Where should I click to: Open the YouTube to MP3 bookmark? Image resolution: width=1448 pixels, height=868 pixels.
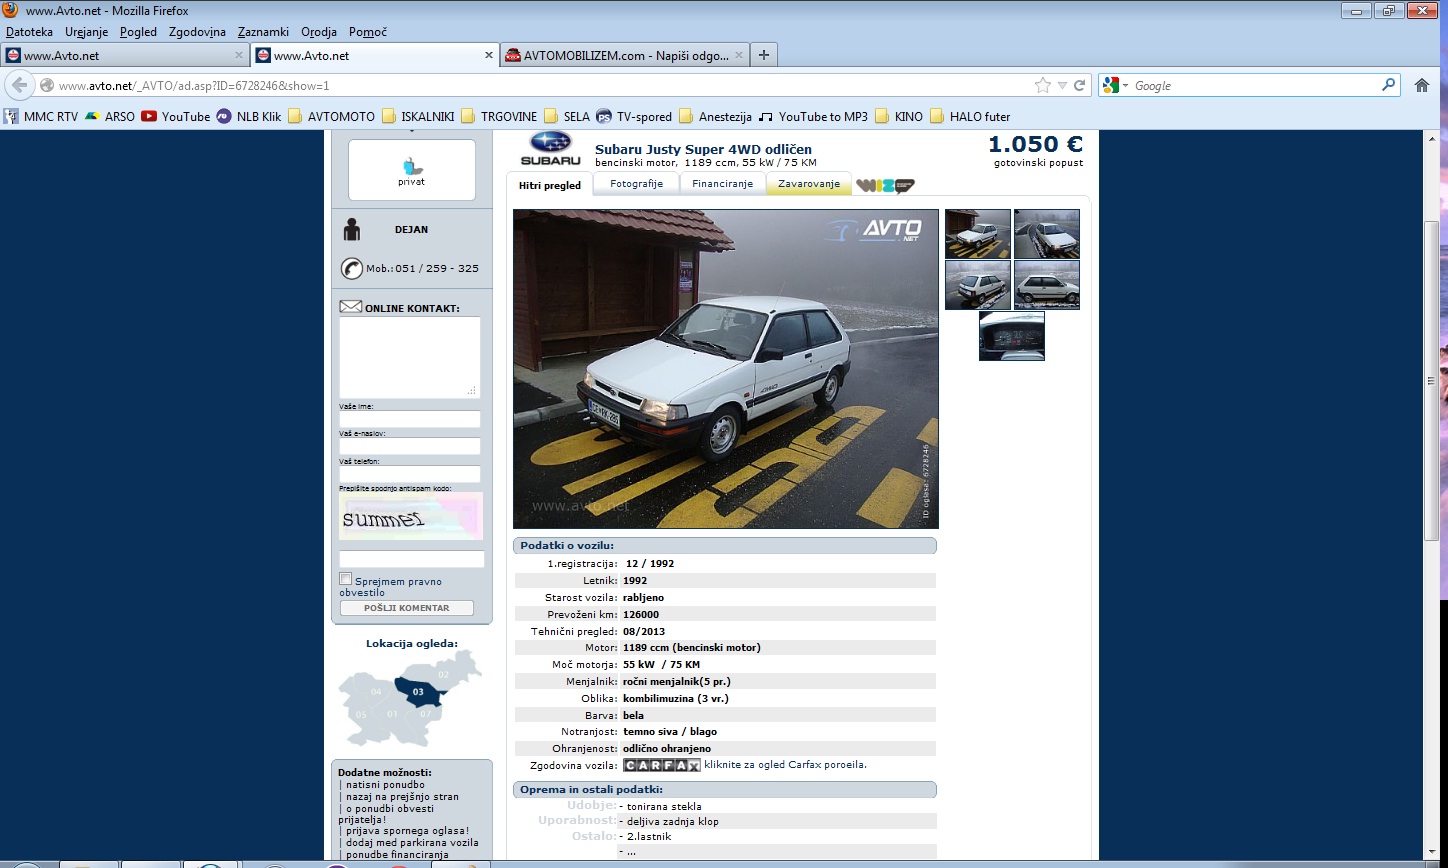click(813, 116)
